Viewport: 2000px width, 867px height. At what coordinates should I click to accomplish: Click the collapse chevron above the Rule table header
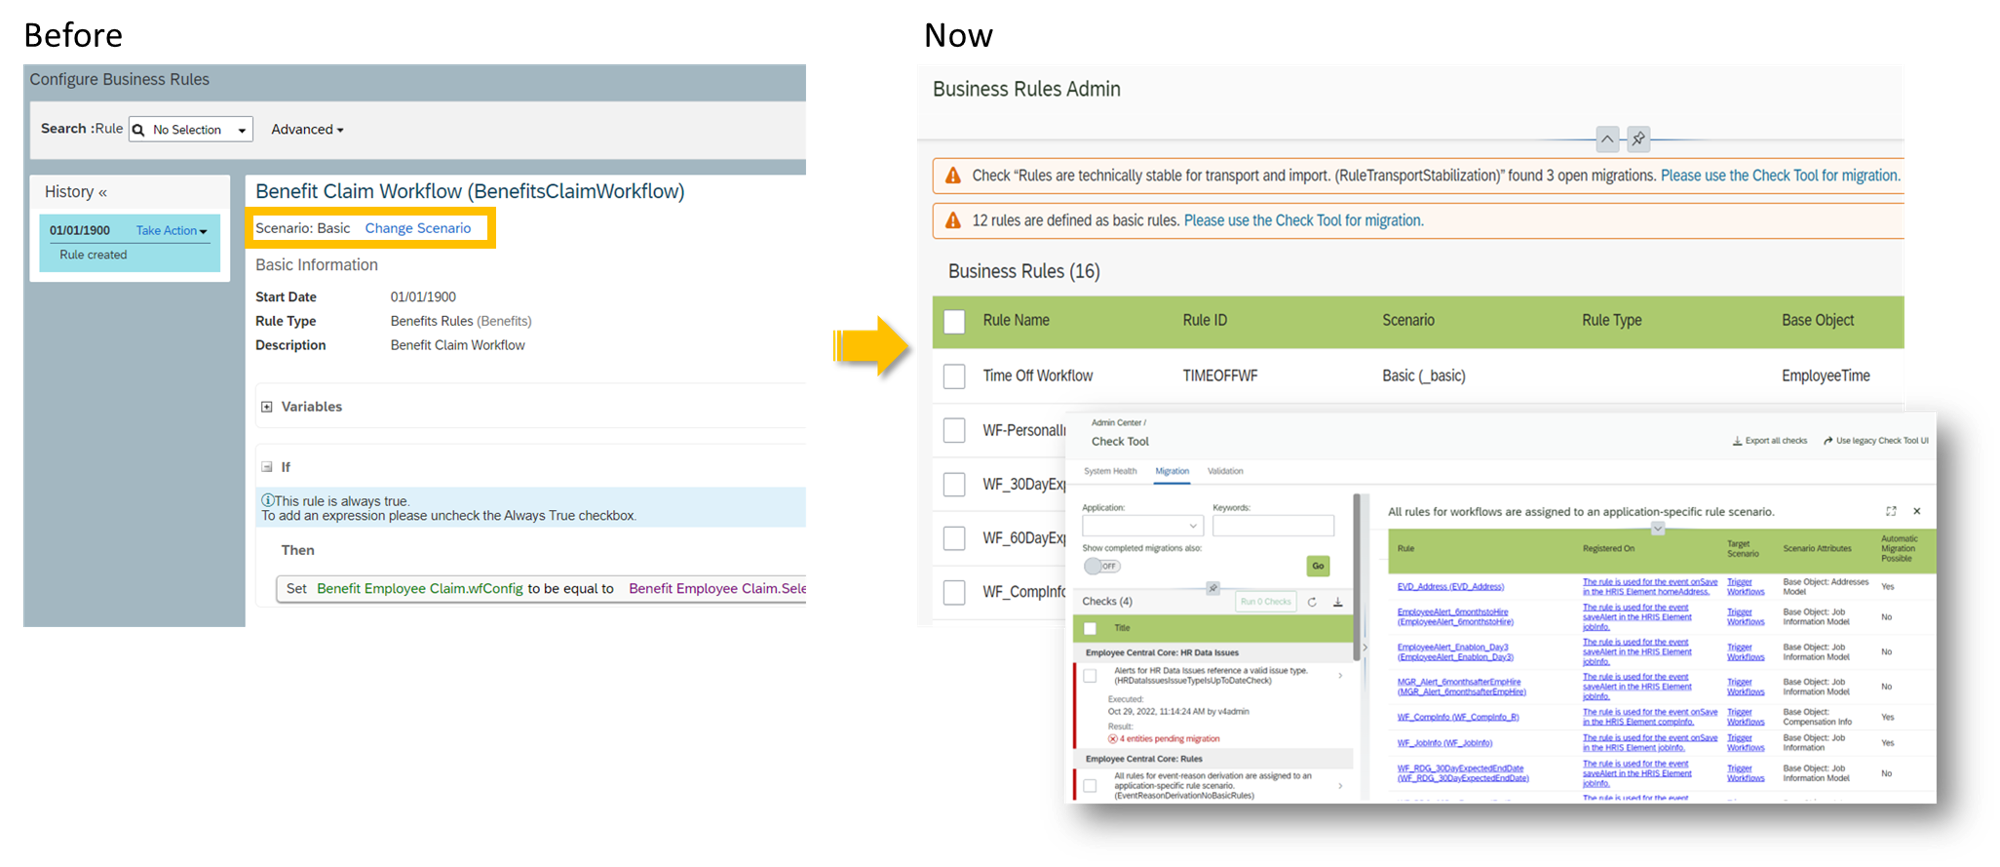tap(1657, 528)
